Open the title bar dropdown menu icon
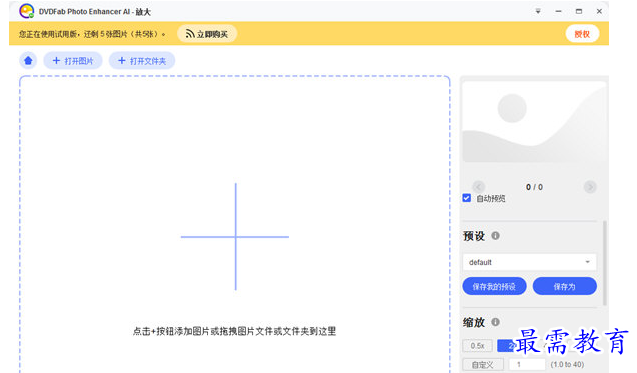The image size is (637, 373). pyautogui.click(x=538, y=11)
